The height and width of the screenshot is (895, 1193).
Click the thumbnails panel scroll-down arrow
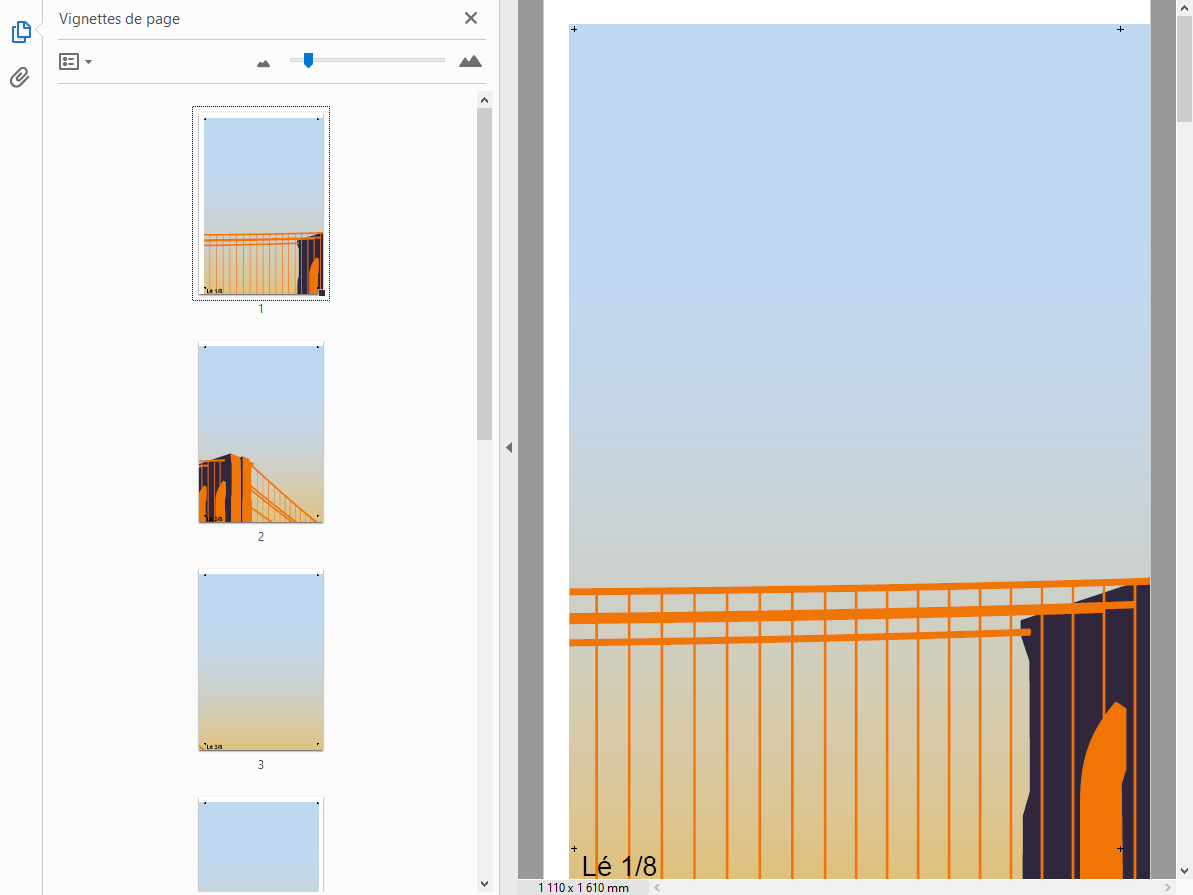click(485, 884)
